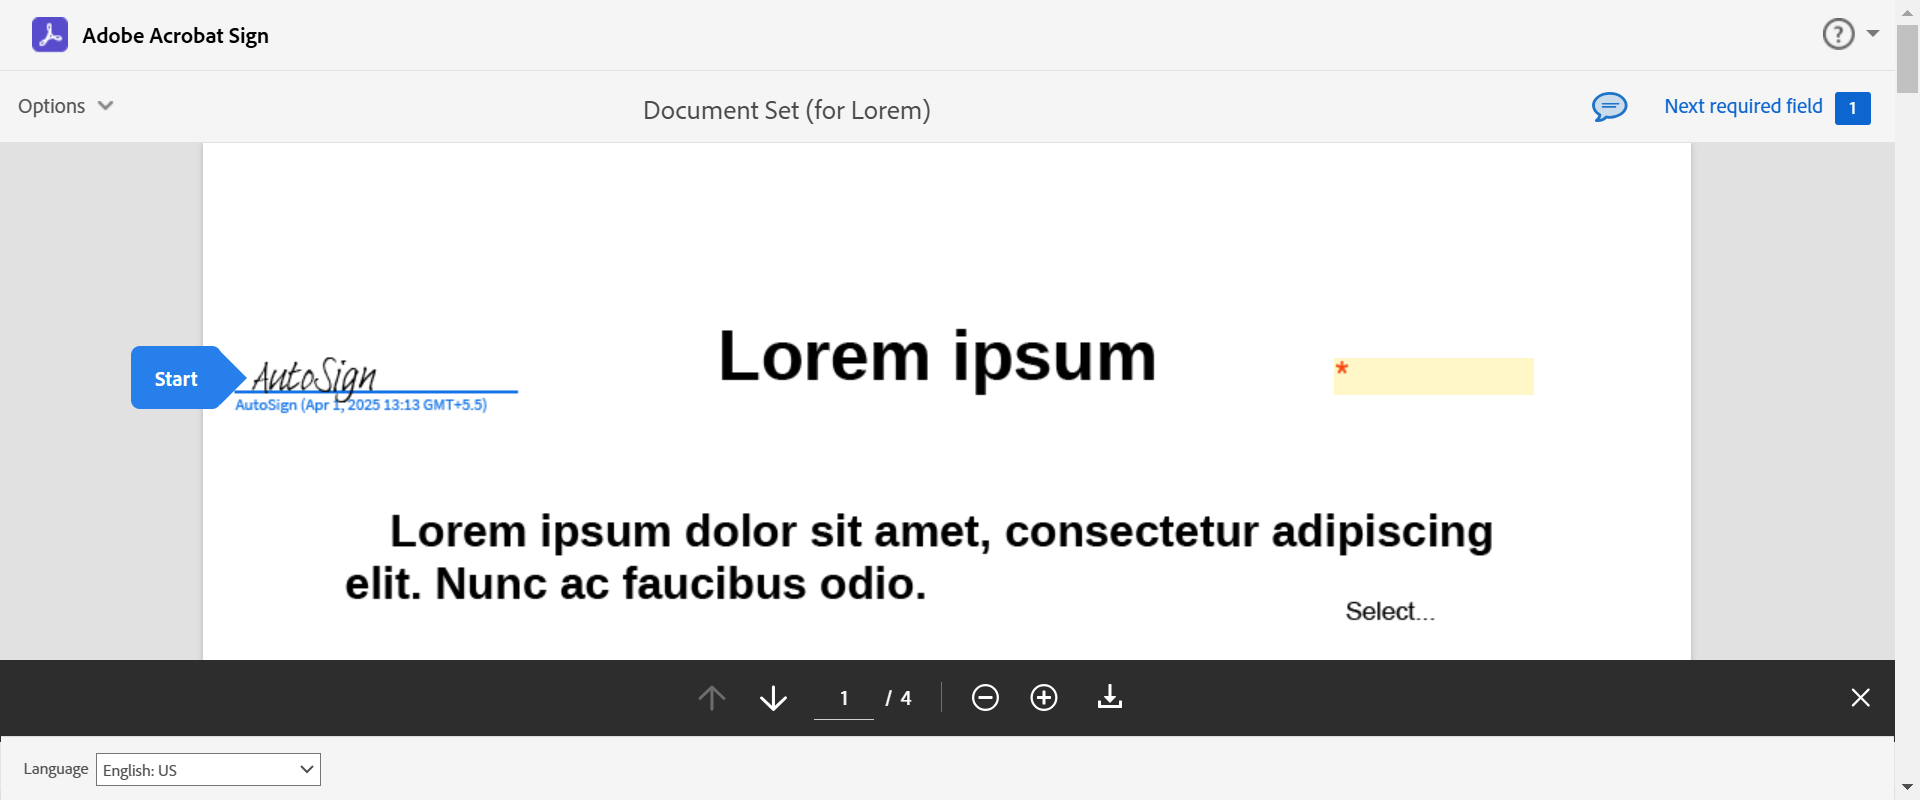Open the Help question mark menu

(1838, 34)
